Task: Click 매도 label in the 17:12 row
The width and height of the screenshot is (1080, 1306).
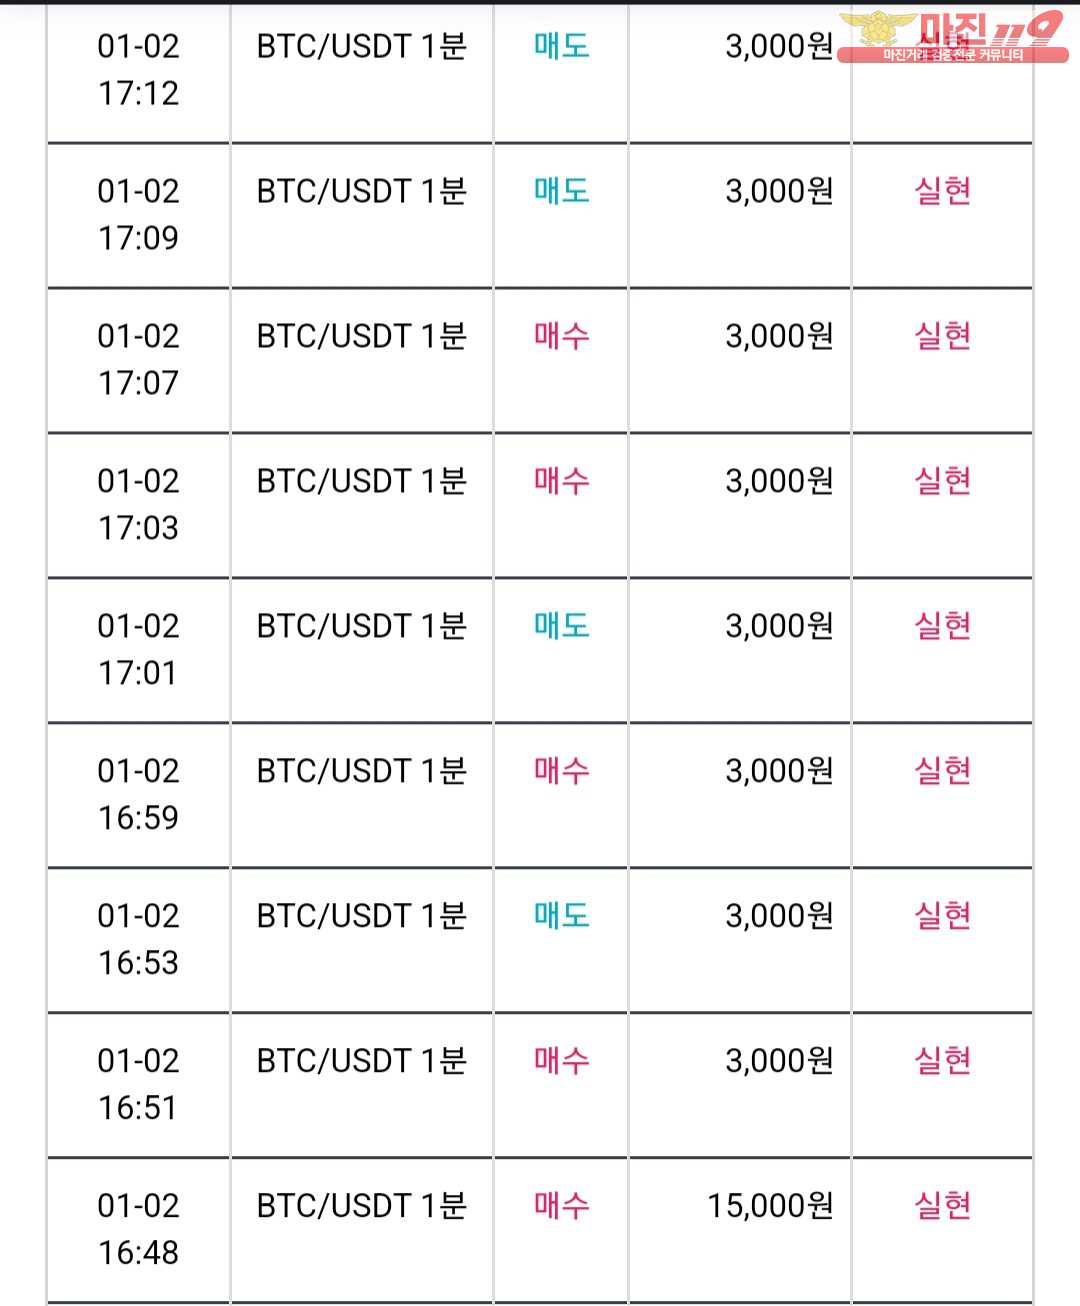Action: tap(562, 46)
